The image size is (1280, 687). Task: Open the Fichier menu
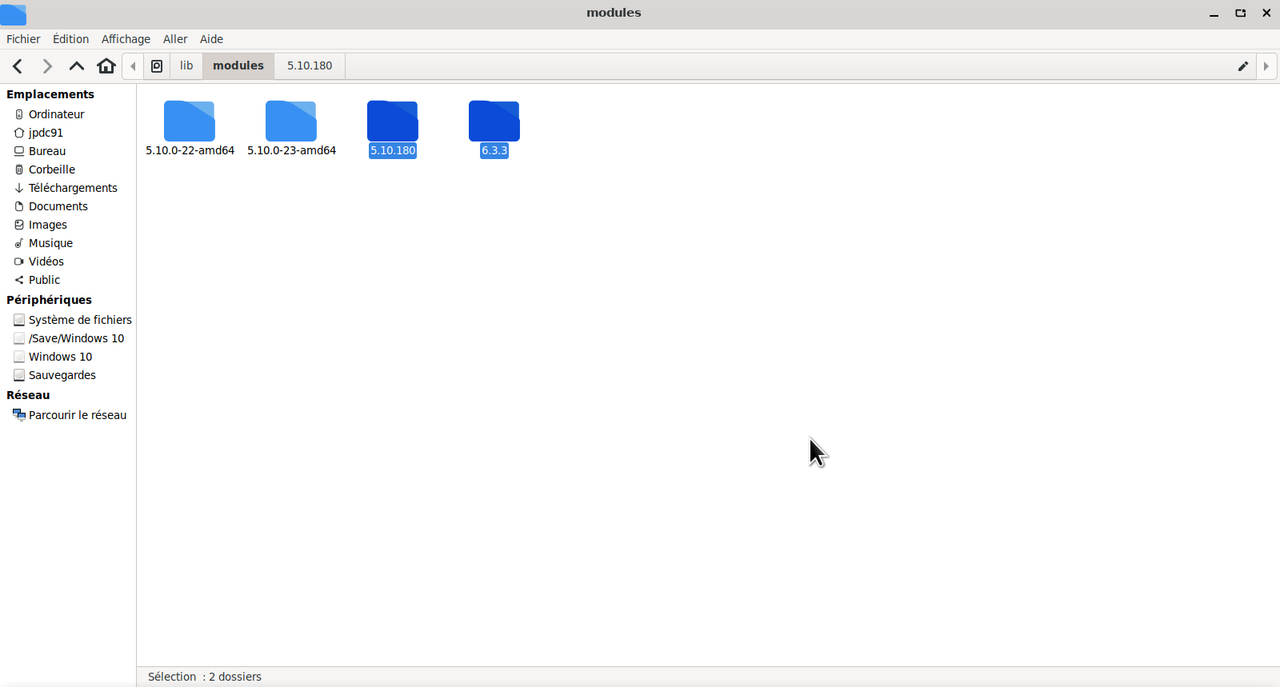tap(23, 39)
